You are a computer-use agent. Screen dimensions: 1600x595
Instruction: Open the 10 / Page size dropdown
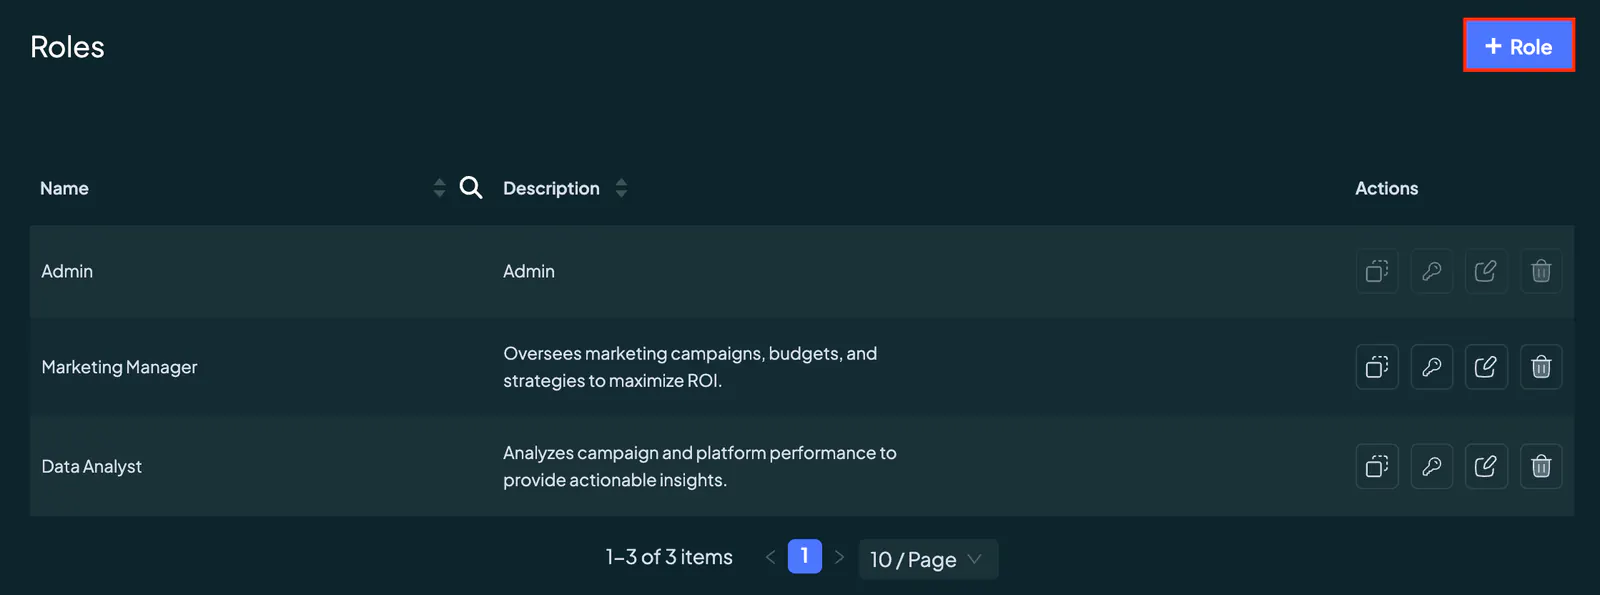928,559
